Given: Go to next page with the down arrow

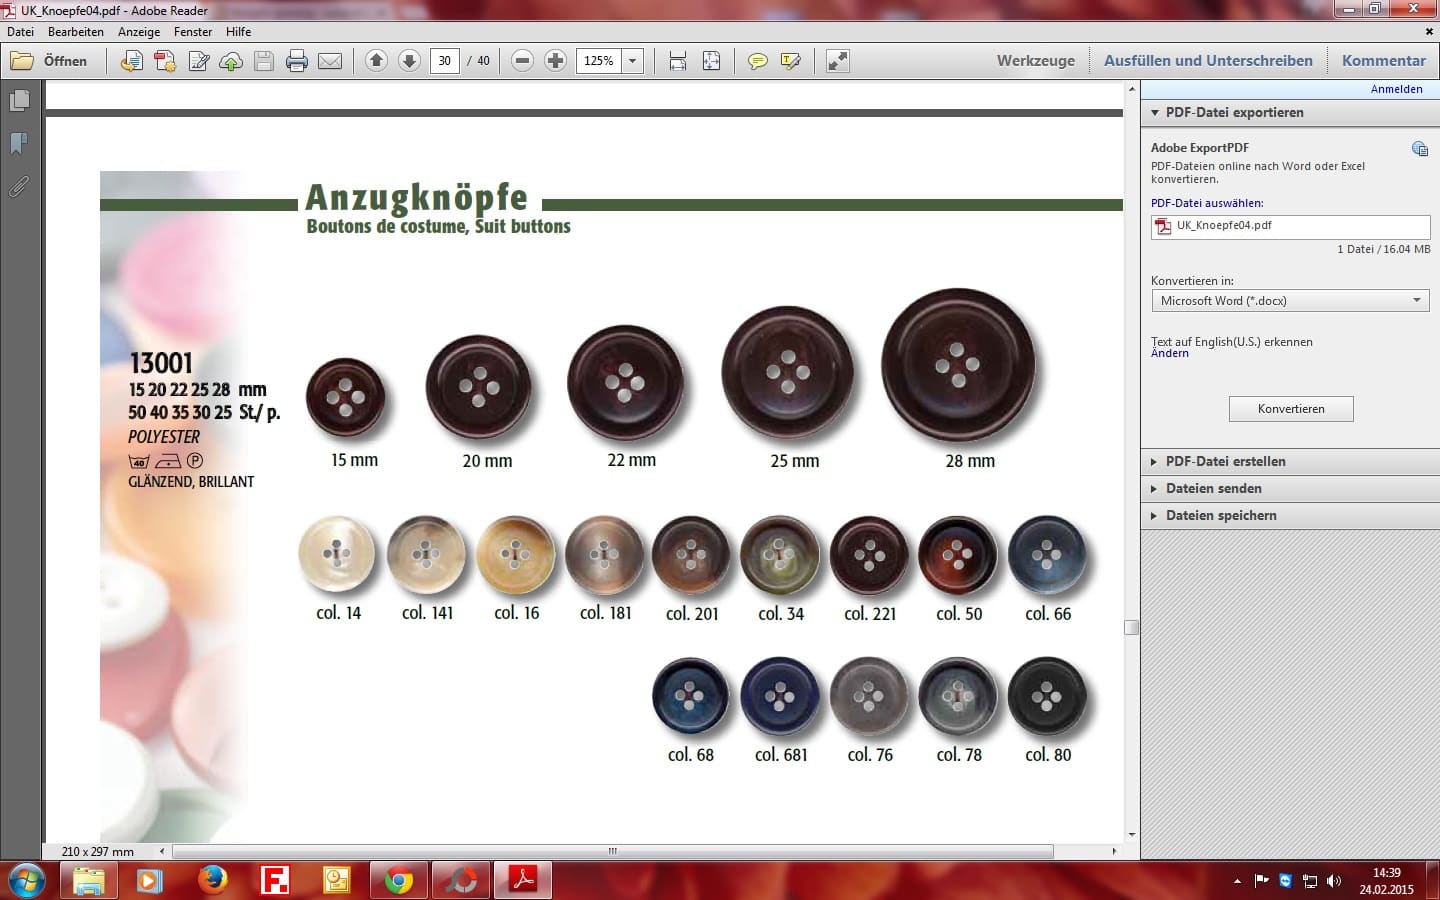Looking at the screenshot, I should click(409, 60).
